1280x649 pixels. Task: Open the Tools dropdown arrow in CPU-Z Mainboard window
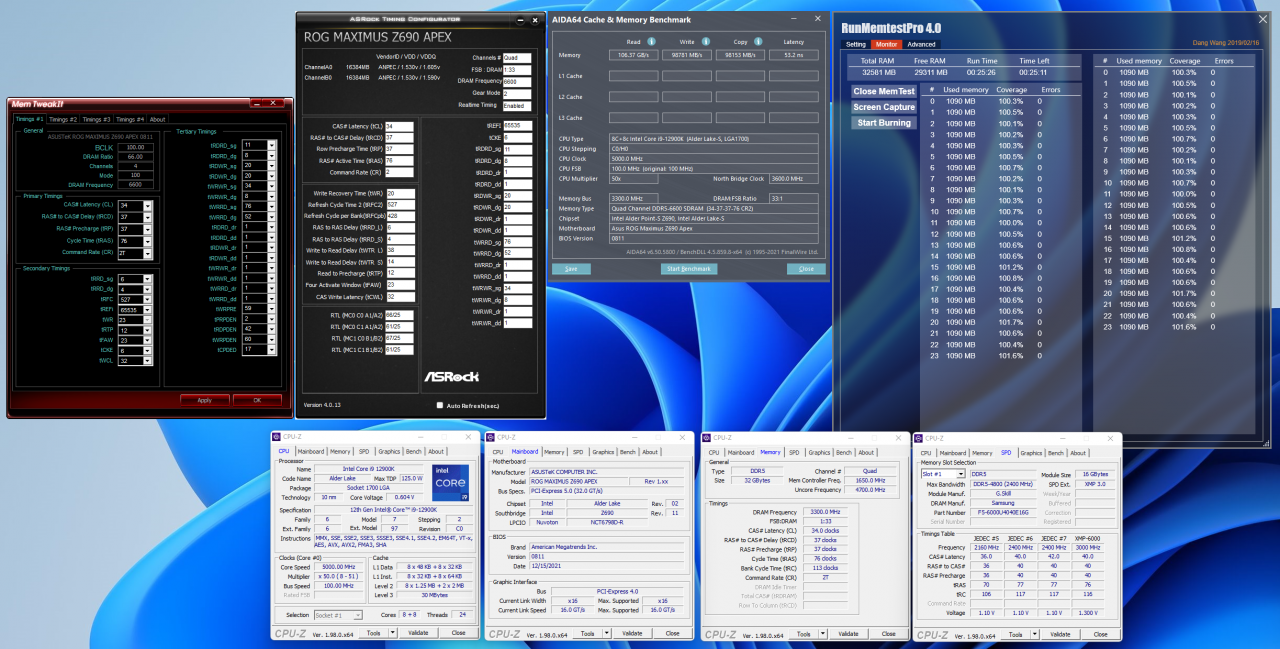605,633
